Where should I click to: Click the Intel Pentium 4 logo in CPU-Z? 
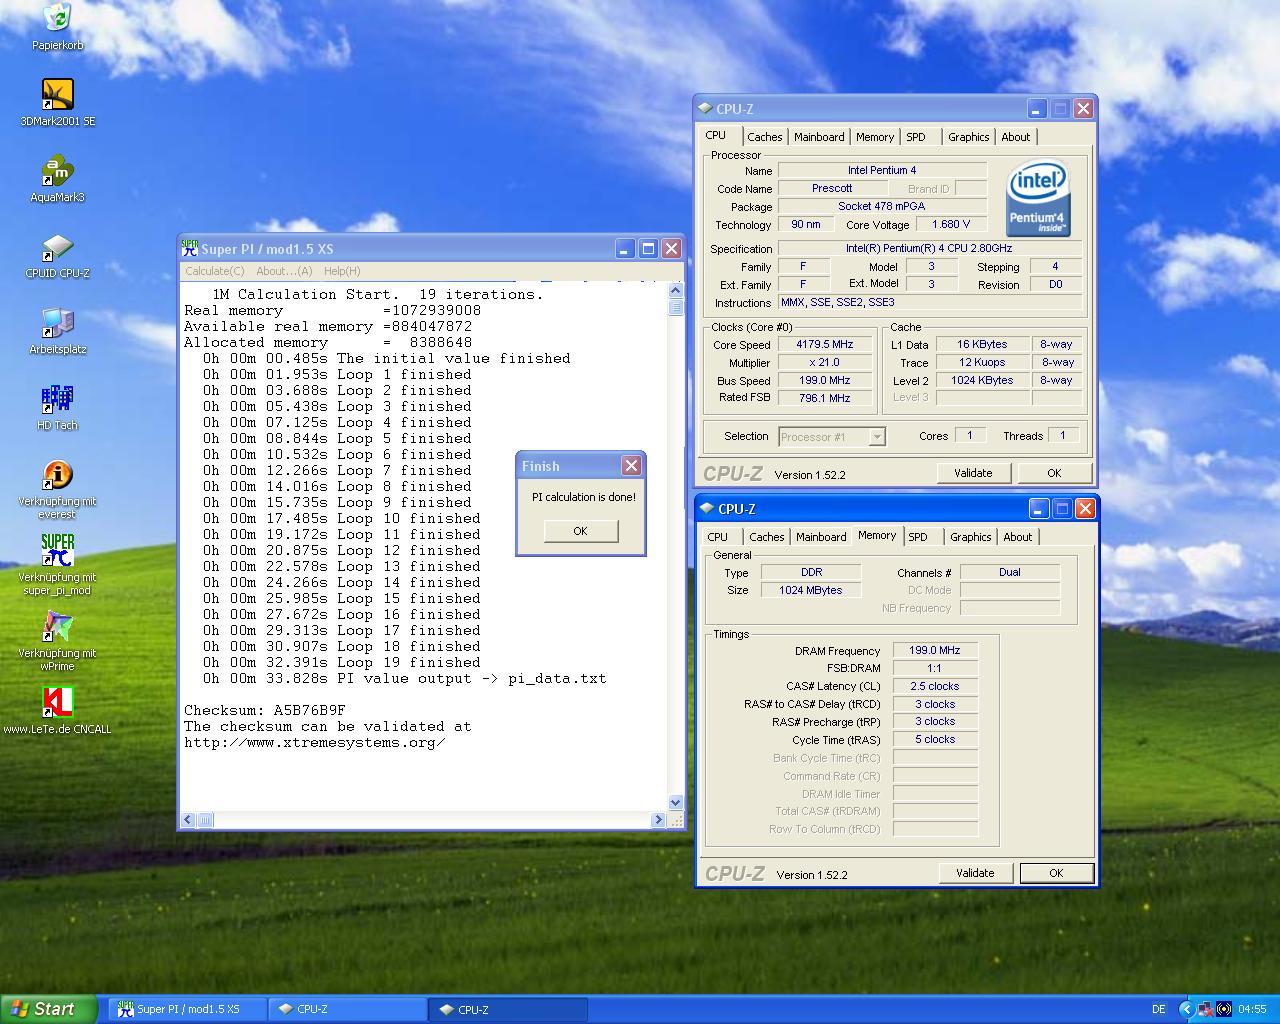tap(1037, 199)
